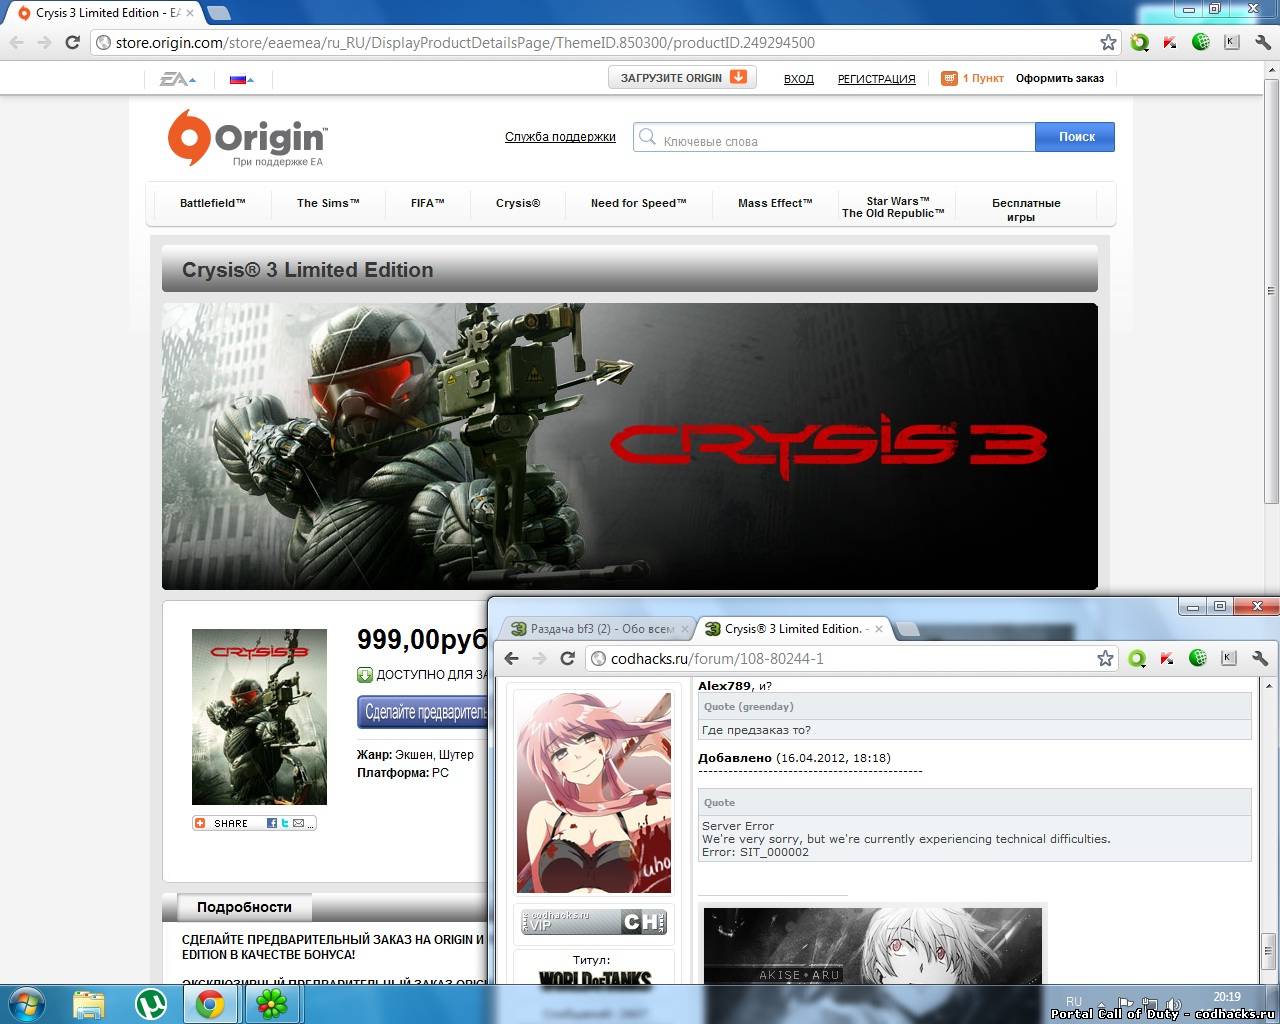Open wrench menu in the codhacks window
Image resolution: width=1280 pixels, height=1024 pixels.
tap(1260, 658)
